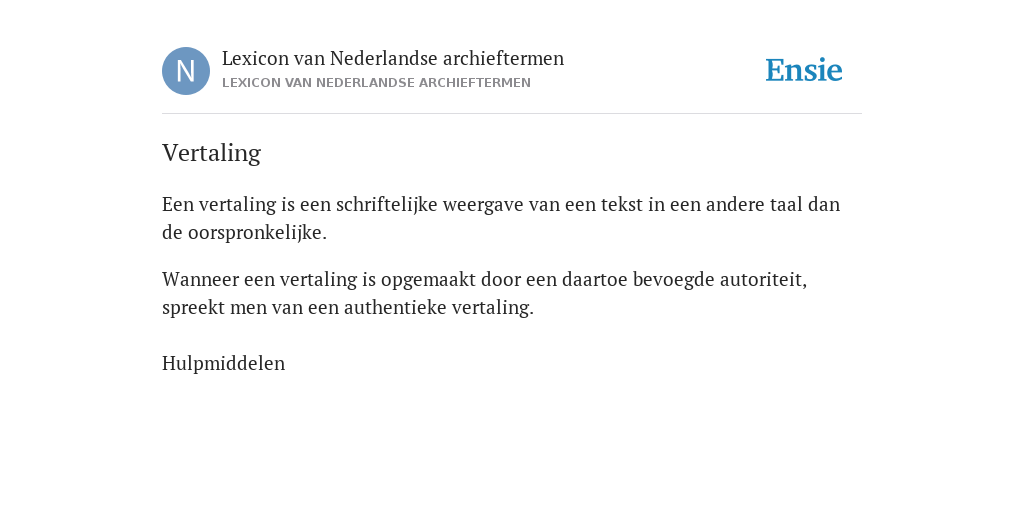Click the horizontal divider below the header
The width and height of the screenshot is (1024, 512).
point(512,114)
